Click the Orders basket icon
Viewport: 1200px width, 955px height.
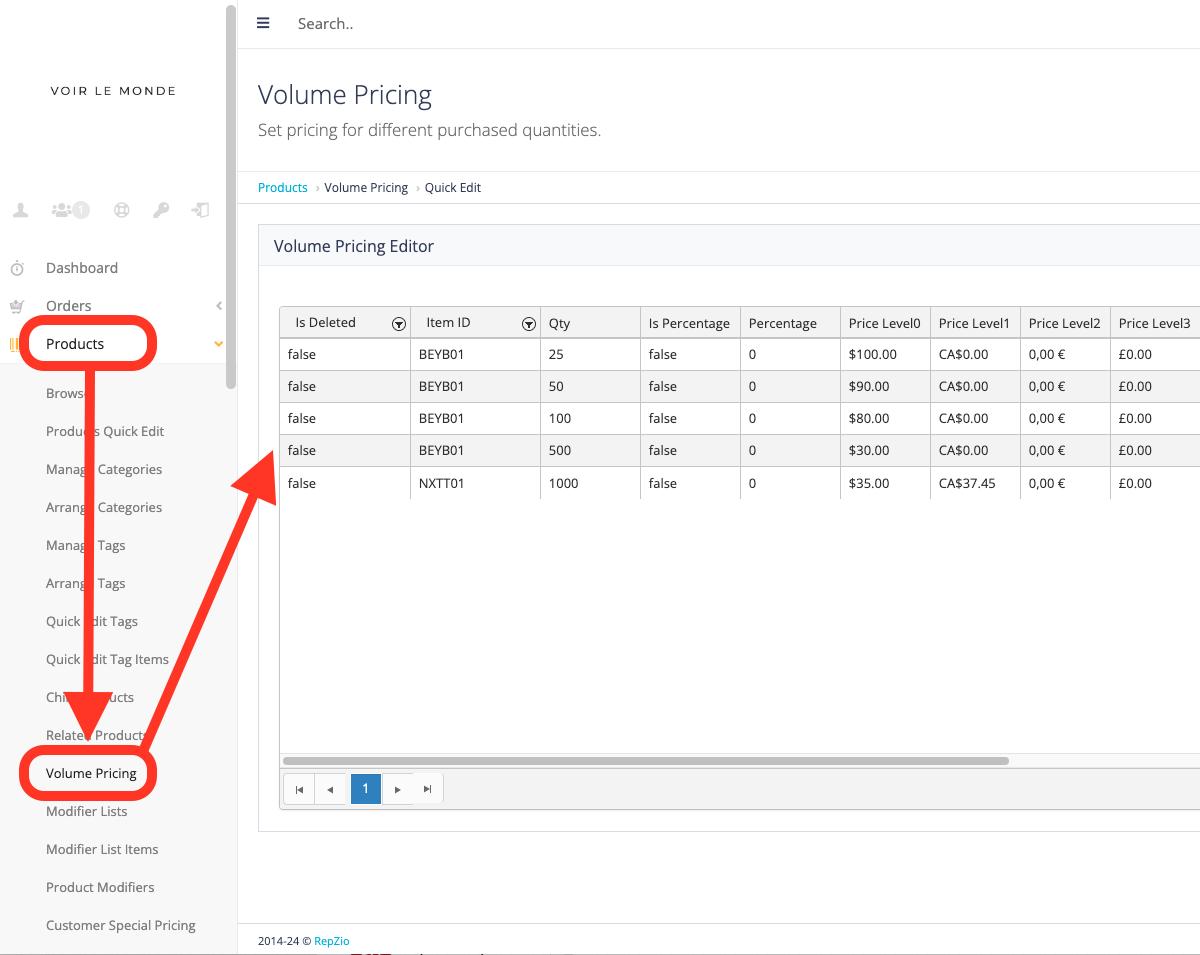click(17, 306)
